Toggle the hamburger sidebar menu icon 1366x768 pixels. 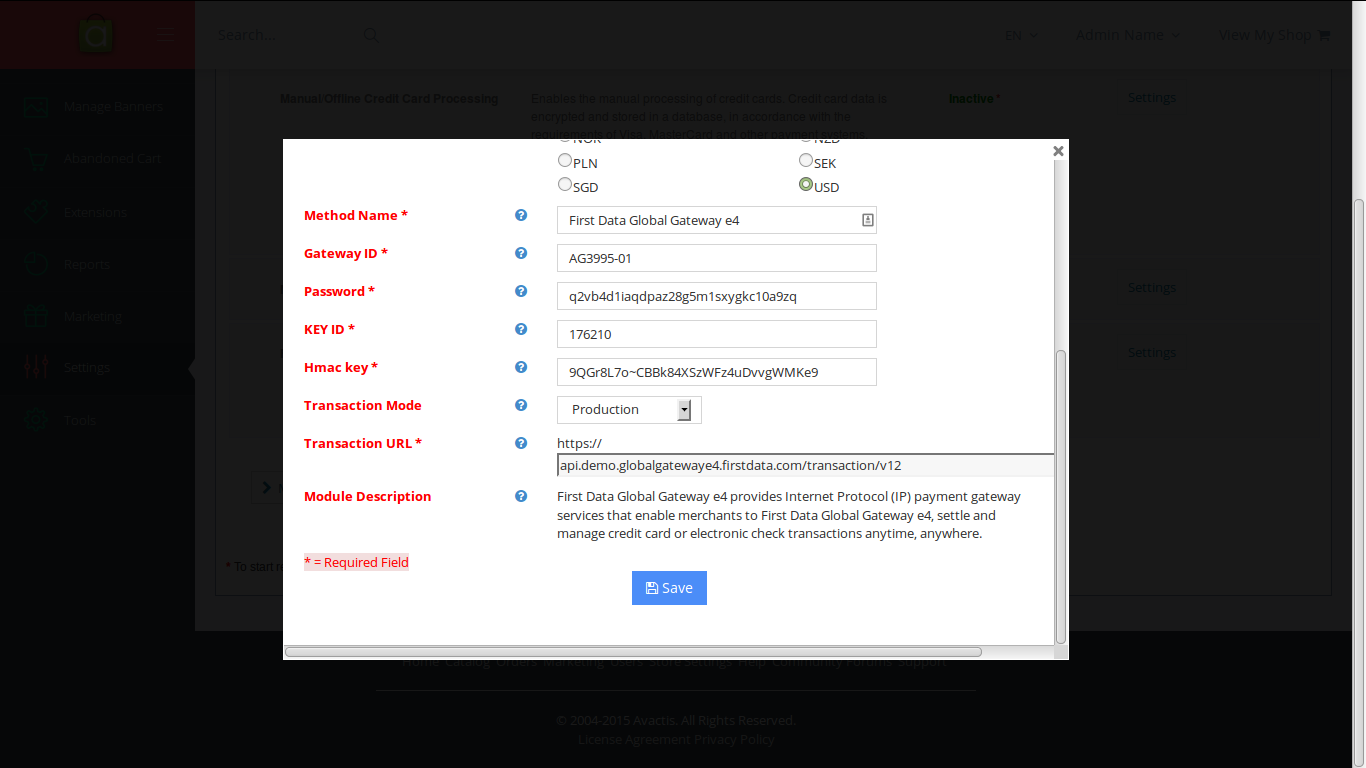[x=167, y=35]
